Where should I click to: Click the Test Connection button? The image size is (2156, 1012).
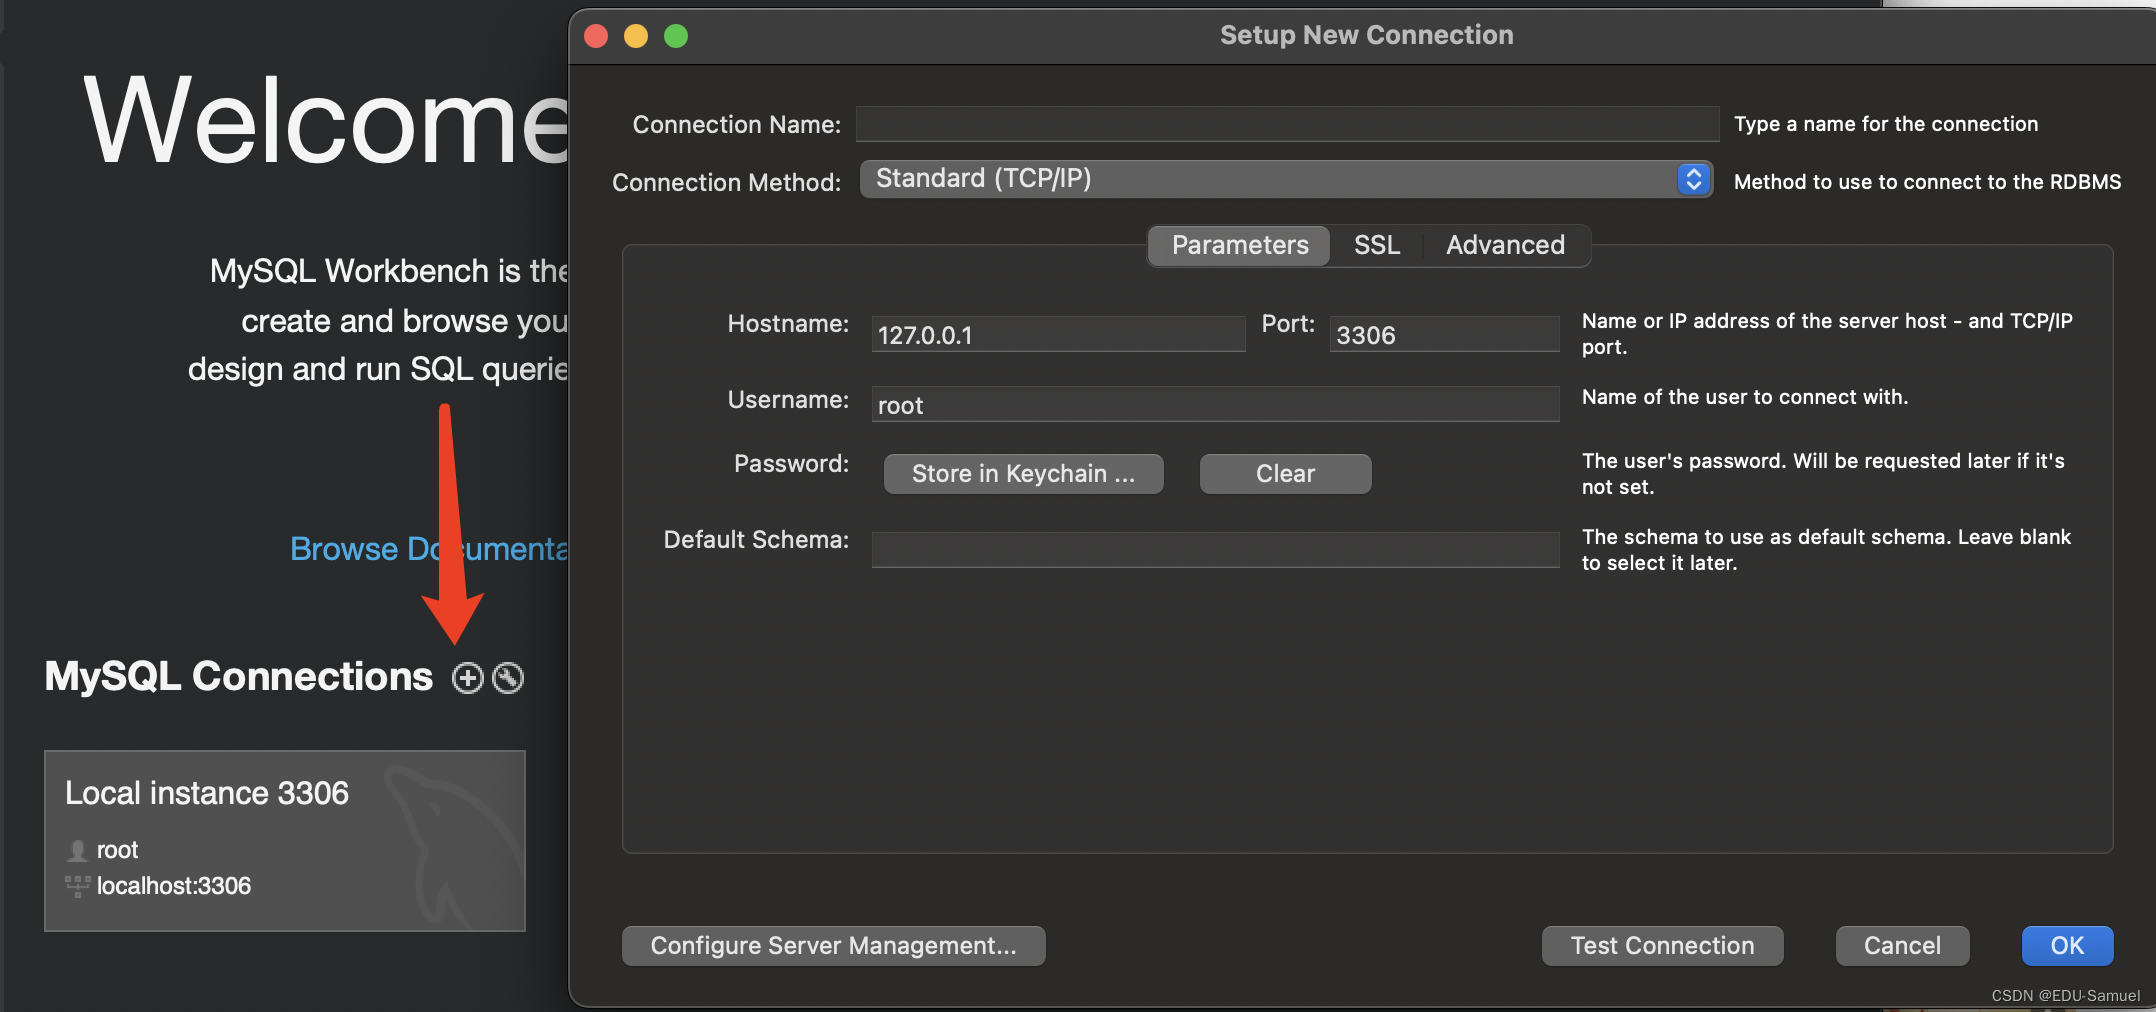tap(1662, 946)
